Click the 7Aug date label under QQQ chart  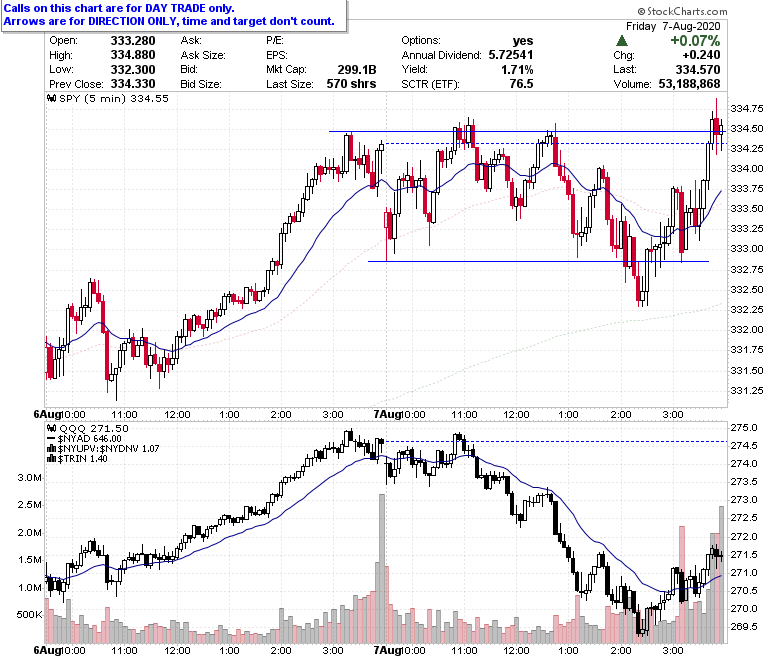click(x=388, y=651)
